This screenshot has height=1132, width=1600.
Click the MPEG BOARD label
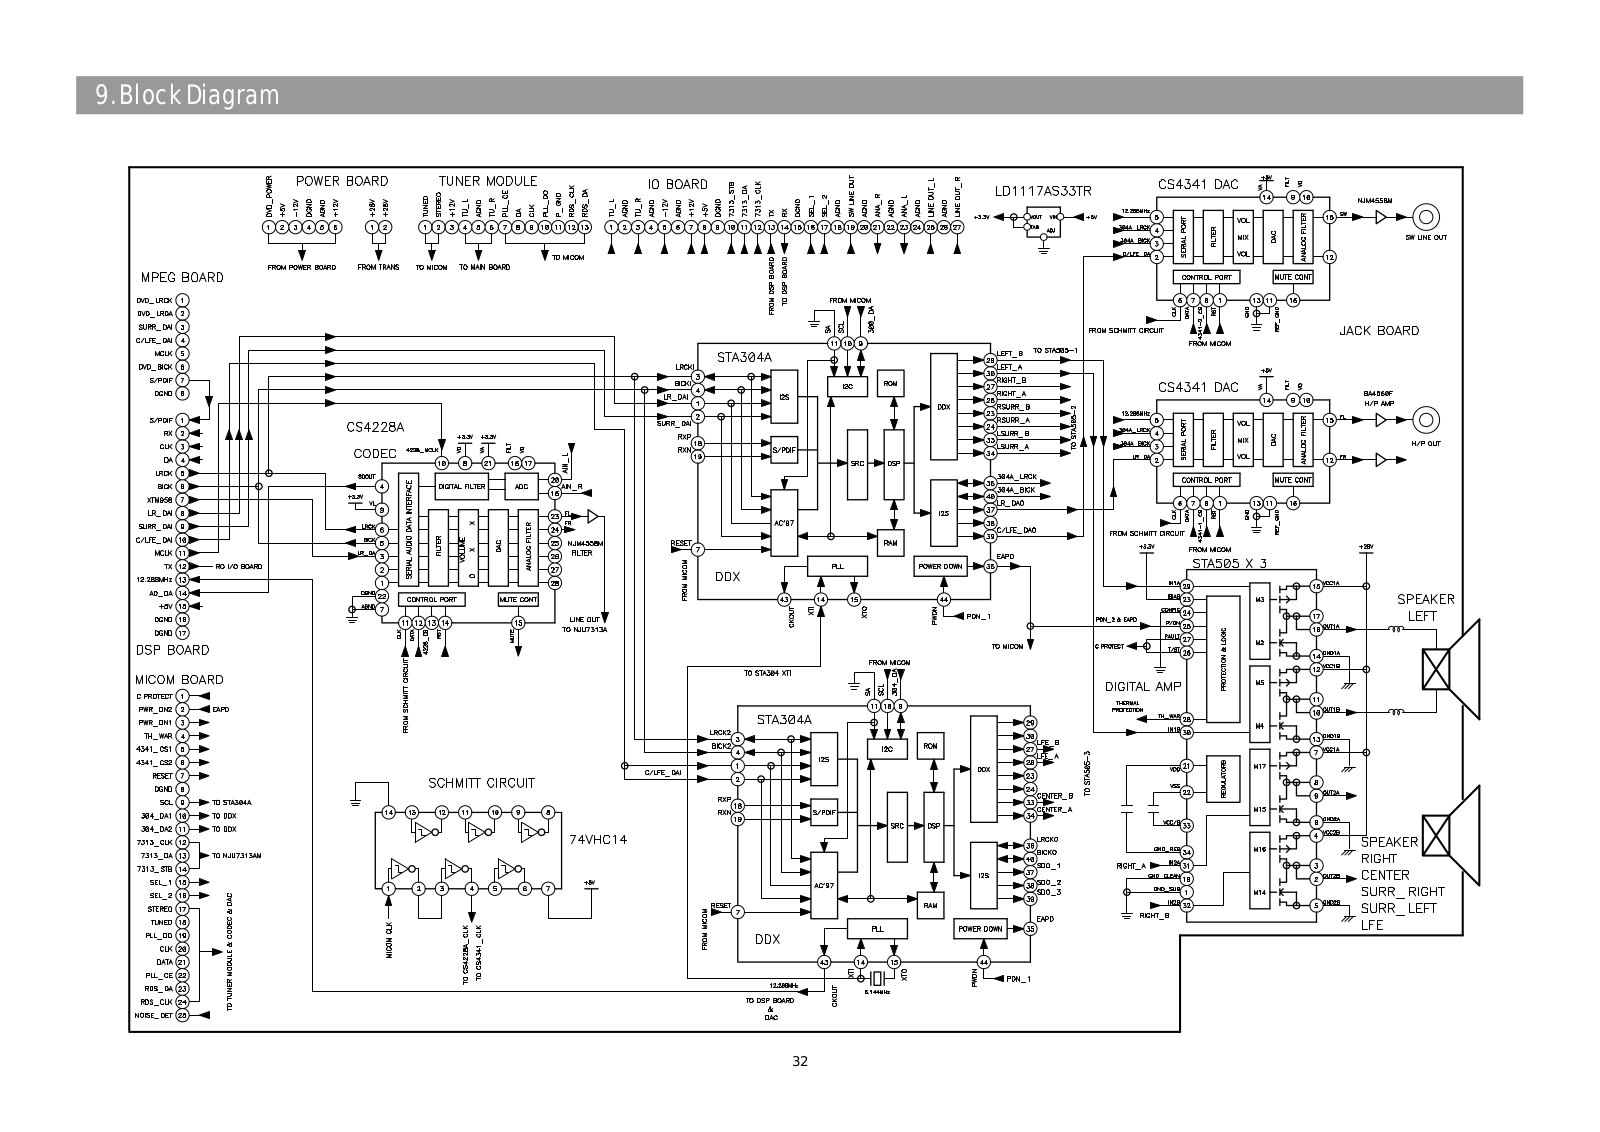coord(181,277)
